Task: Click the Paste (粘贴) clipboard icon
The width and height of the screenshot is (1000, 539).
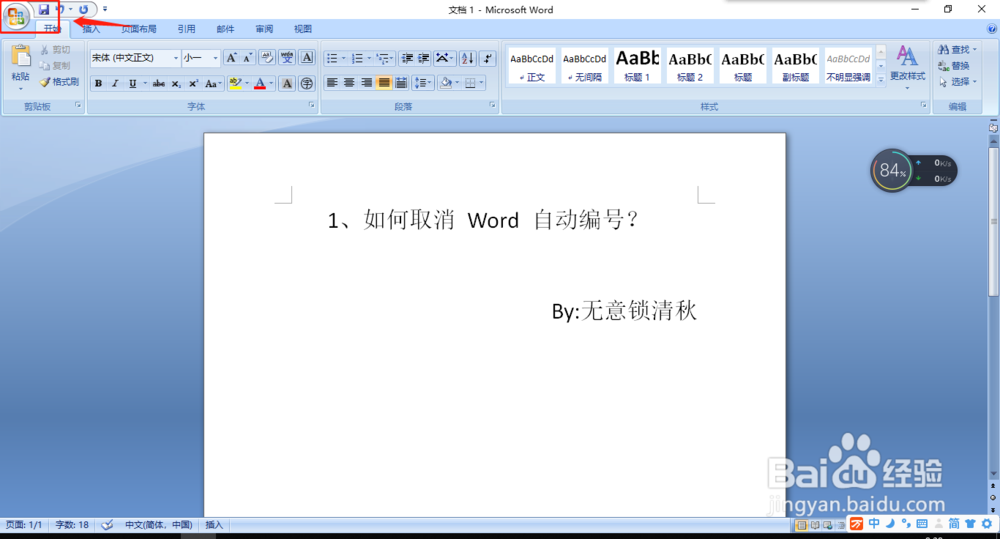Action: pyautogui.click(x=20, y=56)
